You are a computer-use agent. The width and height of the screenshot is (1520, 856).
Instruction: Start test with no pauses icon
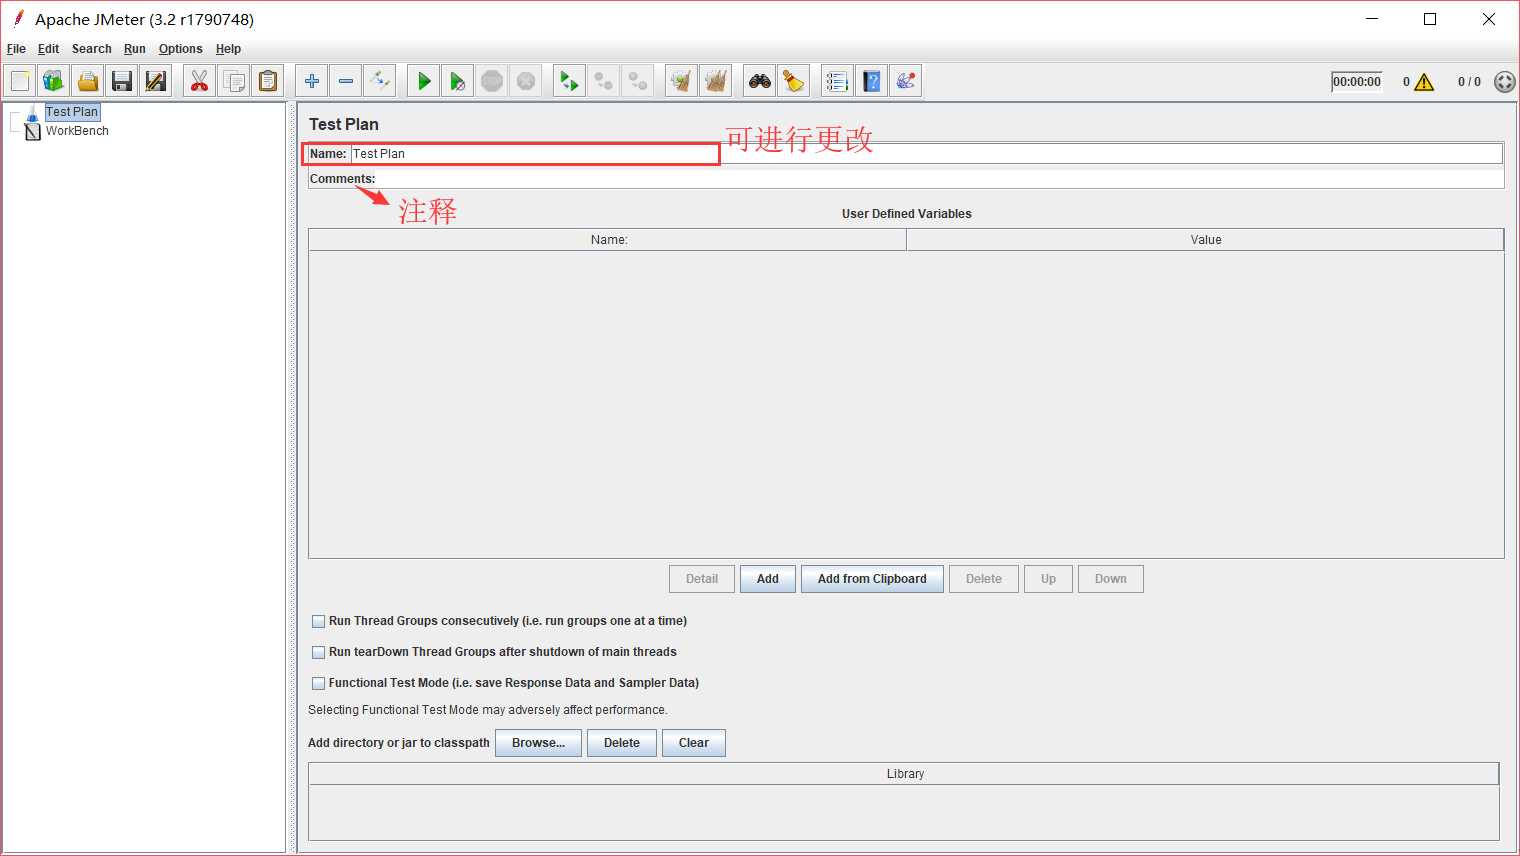tap(458, 81)
